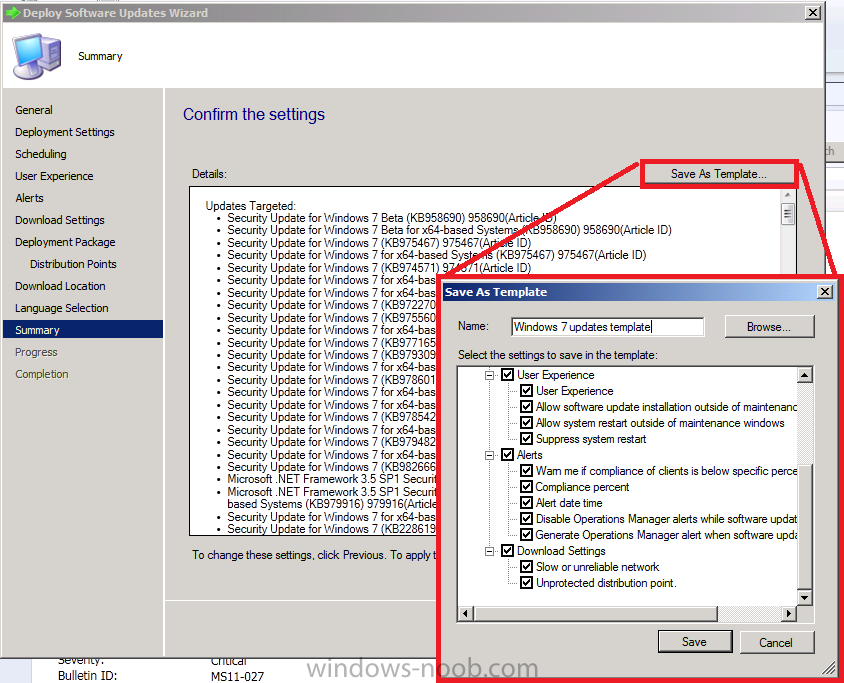844x683 pixels.
Task: Toggle Allow system restart outside maintenance windows
Action: coord(526,423)
